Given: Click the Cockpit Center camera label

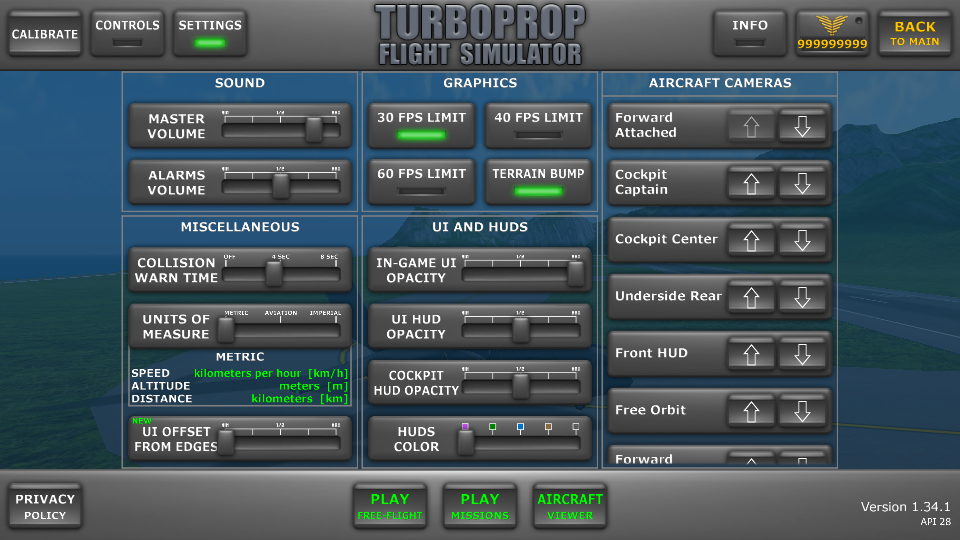Looking at the screenshot, I should (x=666, y=239).
